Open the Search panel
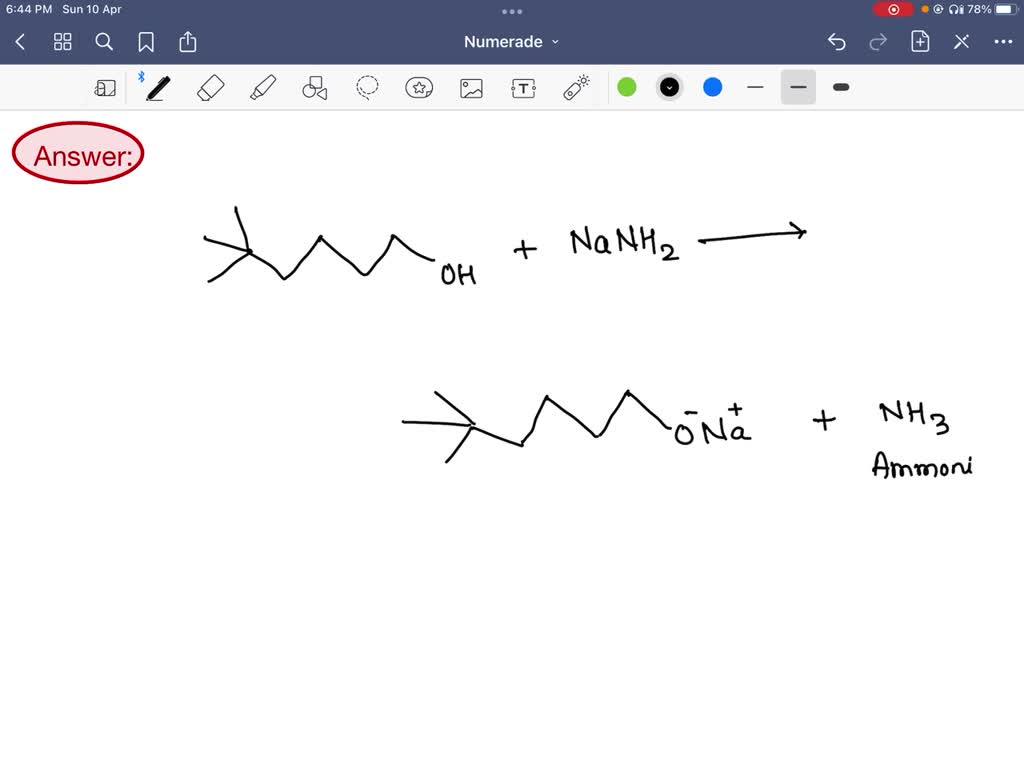 point(104,42)
